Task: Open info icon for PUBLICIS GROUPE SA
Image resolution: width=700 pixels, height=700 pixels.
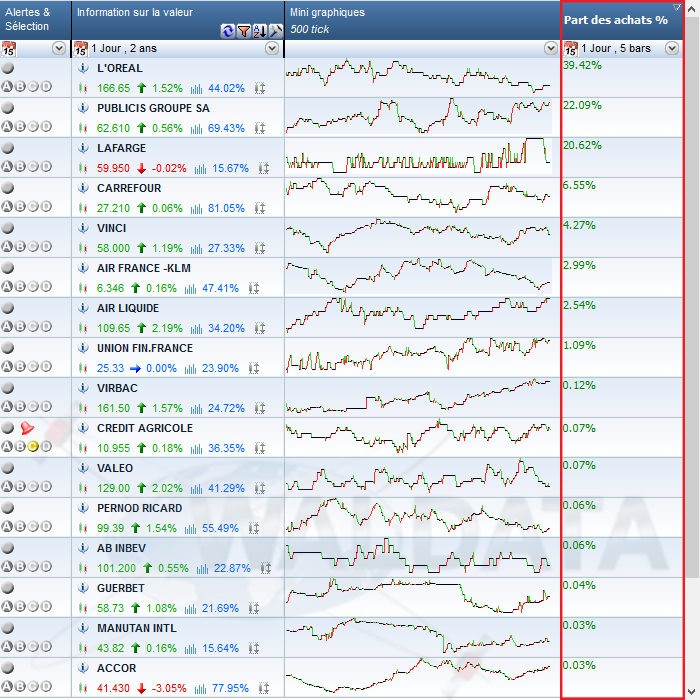Action: click(83, 108)
